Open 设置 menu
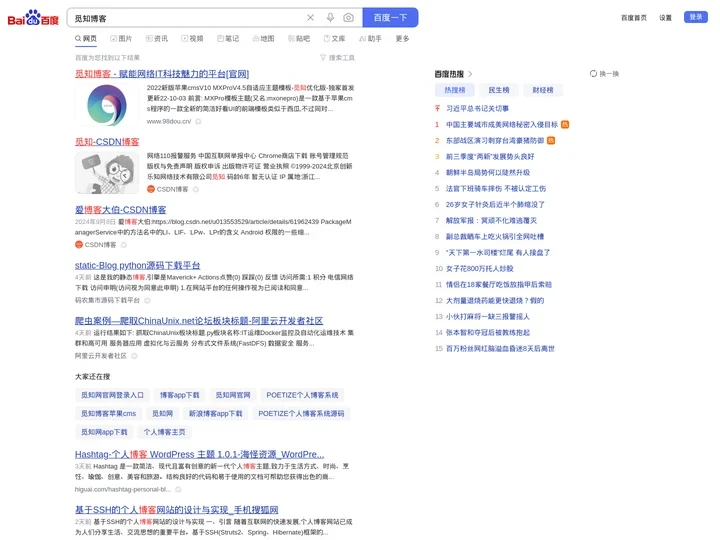The height and width of the screenshot is (540, 720). click(665, 18)
